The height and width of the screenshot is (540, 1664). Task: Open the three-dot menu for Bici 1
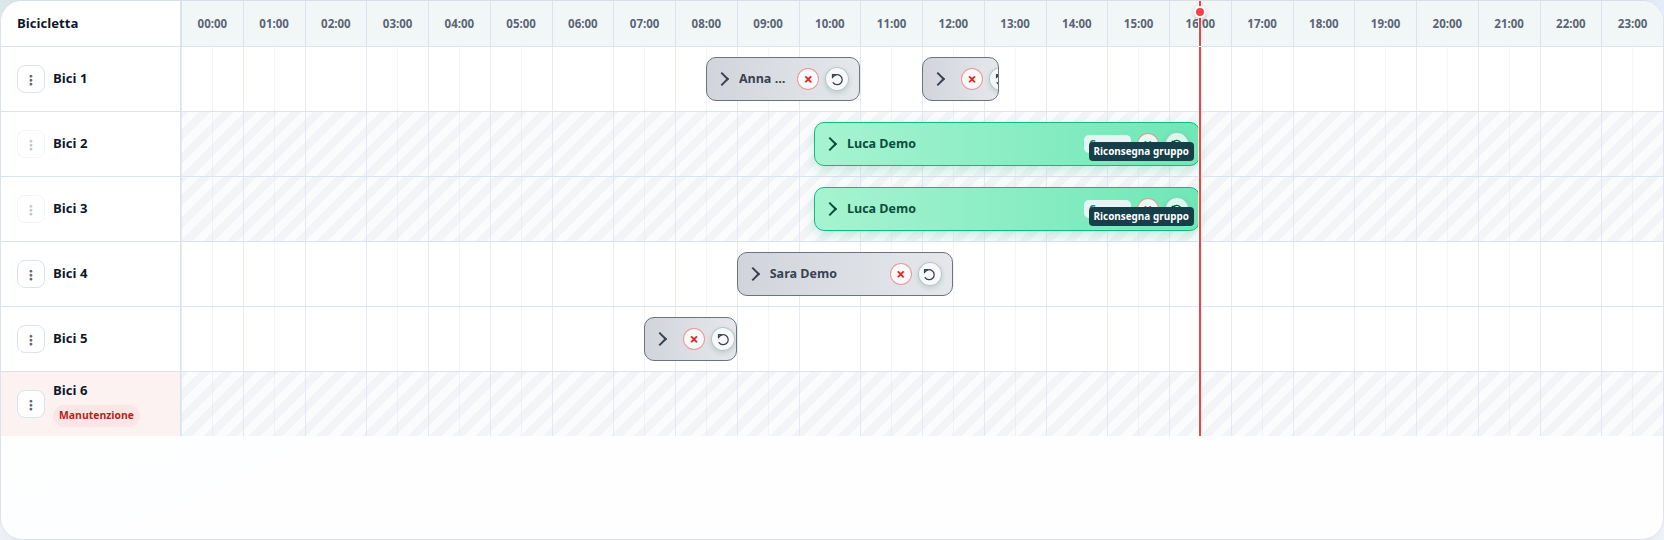[31, 79]
